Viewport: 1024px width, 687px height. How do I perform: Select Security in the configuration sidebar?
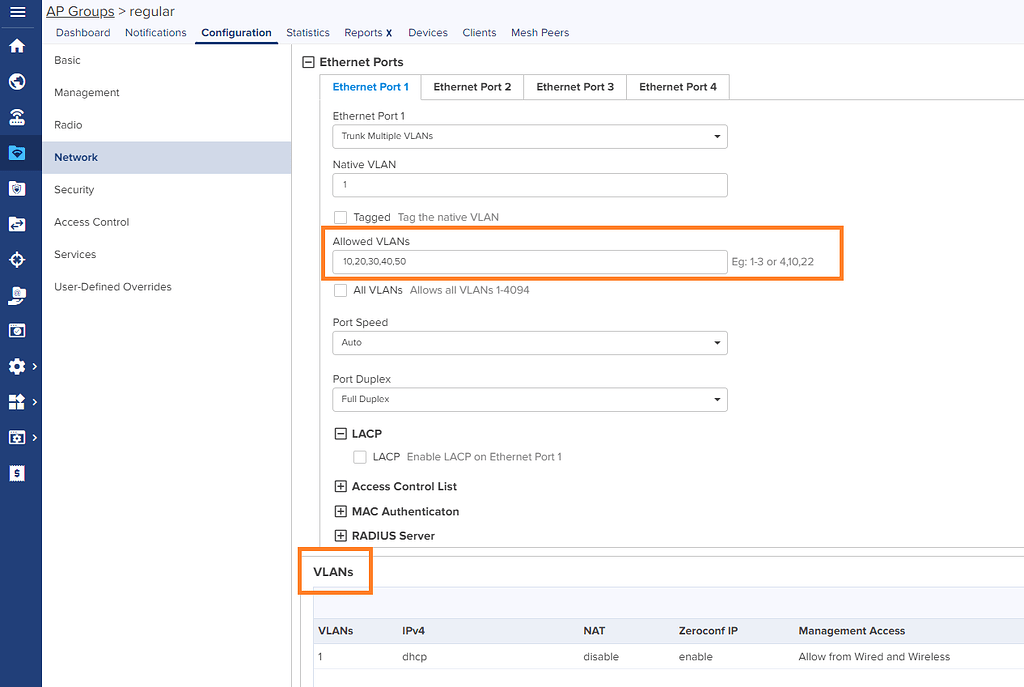coord(74,190)
